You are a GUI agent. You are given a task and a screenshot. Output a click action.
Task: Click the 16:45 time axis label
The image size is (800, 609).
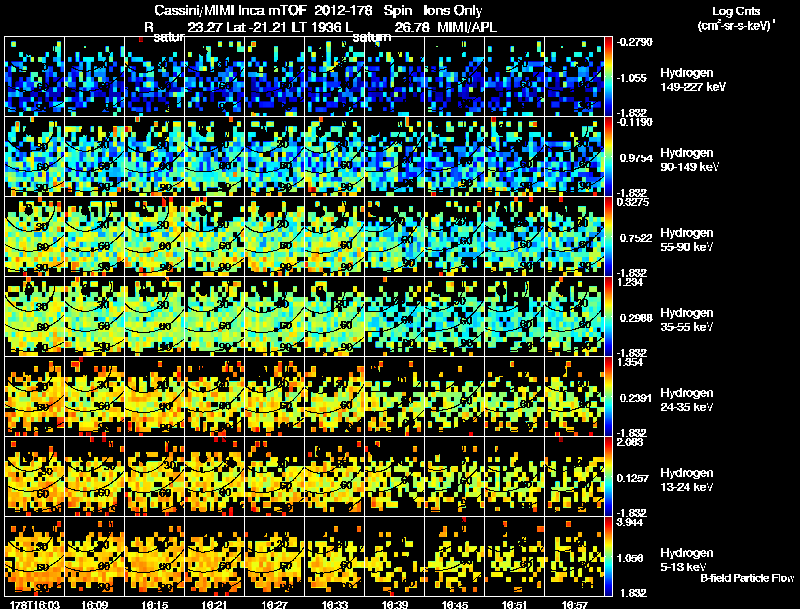click(455, 604)
